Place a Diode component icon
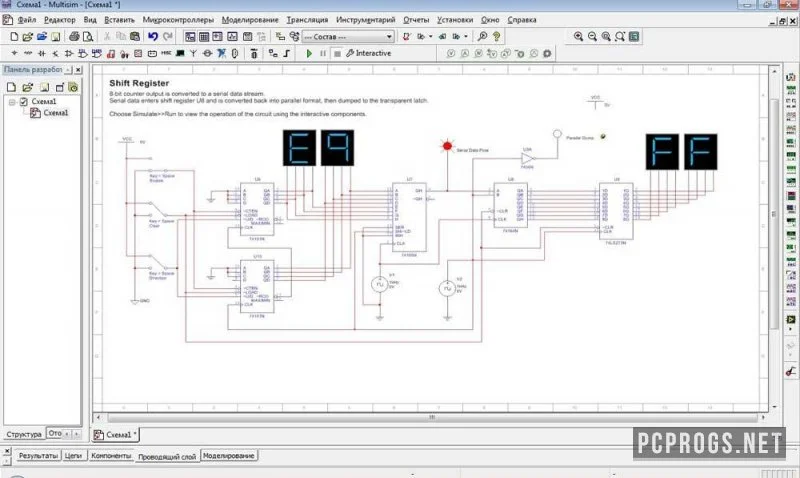The image size is (800, 478). 42,53
